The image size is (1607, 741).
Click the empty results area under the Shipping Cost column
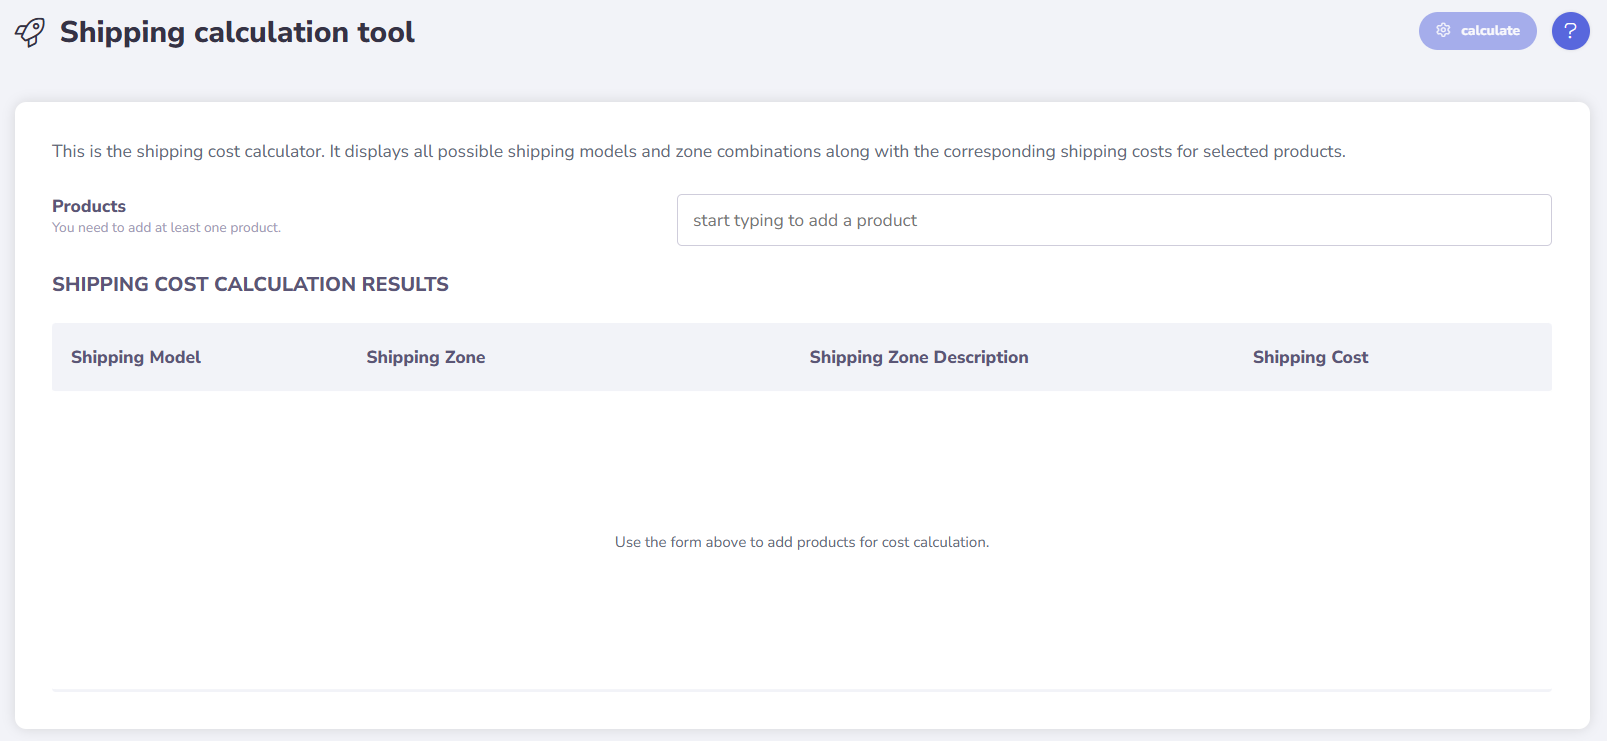point(1310,460)
